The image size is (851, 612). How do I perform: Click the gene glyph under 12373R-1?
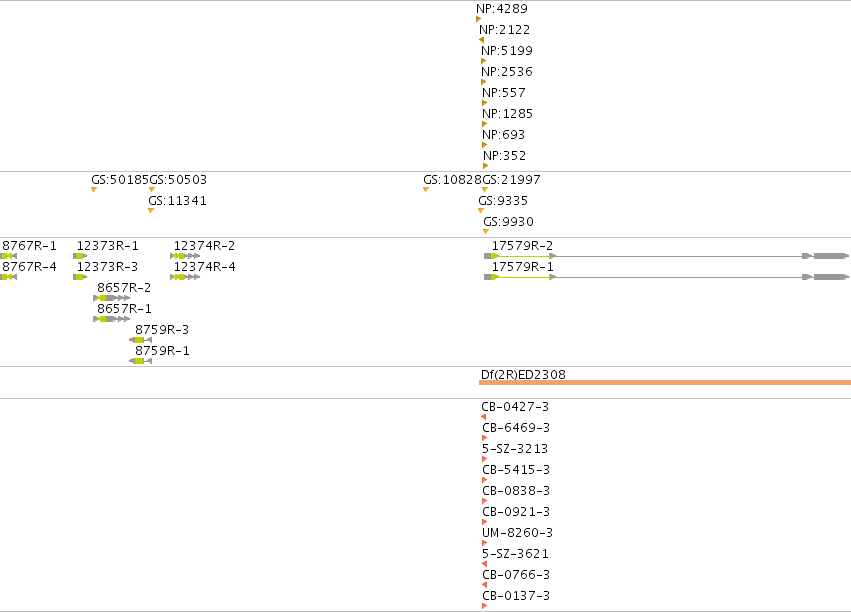click(x=80, y=256)
